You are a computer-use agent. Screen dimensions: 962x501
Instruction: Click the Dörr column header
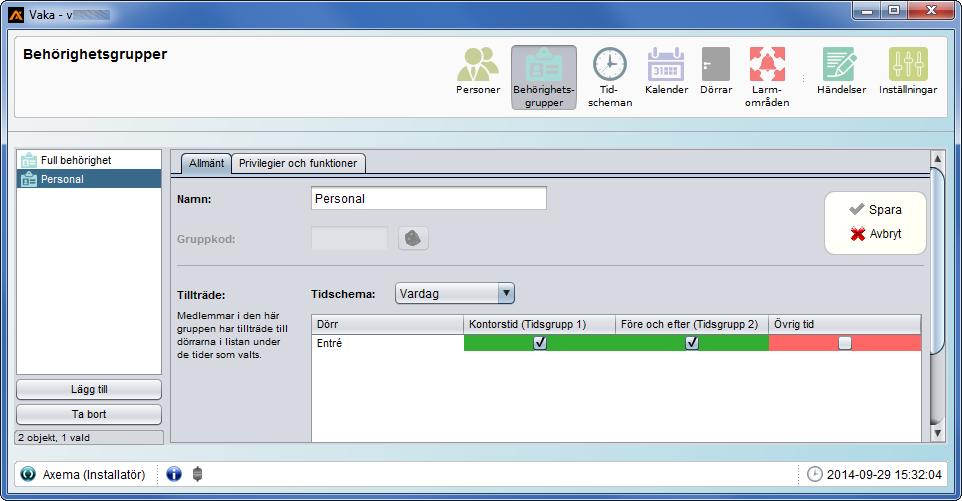tap(388, 324)
